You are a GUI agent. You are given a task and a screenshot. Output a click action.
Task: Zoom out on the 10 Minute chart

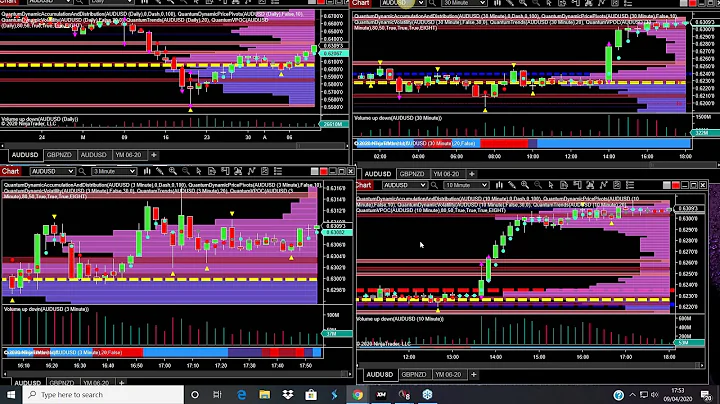[x=538, y=185]
